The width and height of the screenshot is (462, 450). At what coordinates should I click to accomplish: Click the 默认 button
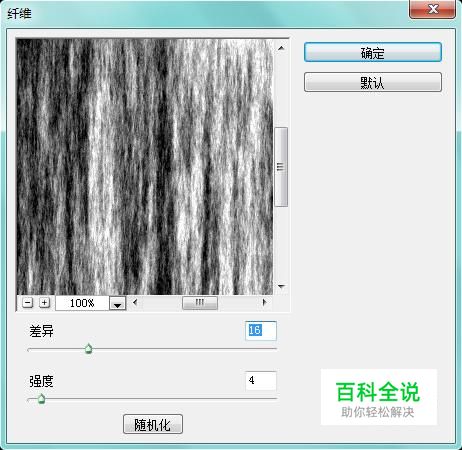(x=373, y=82)
